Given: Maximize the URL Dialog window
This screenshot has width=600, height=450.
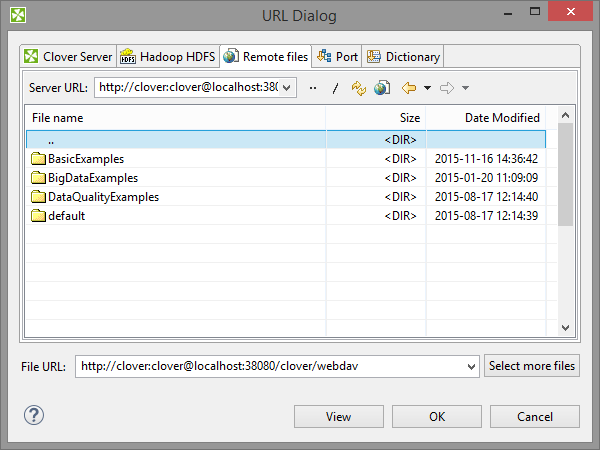Looking at the screenshot, I should 535,11.
